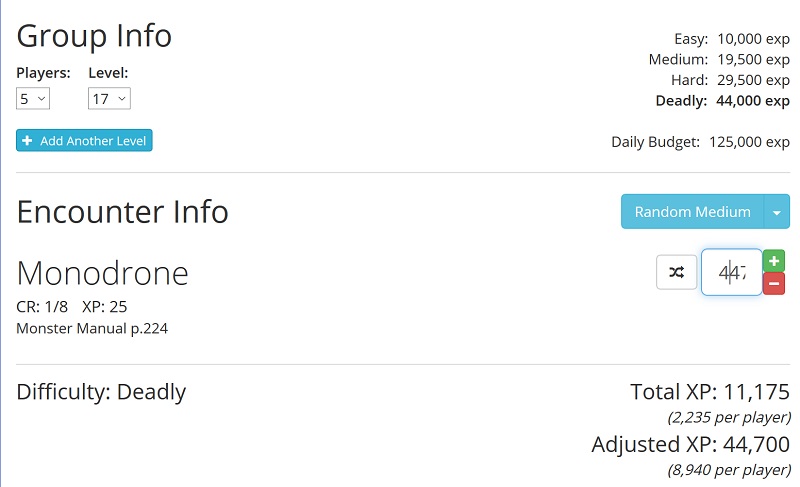Click Add Another Level button

point(84,141)
